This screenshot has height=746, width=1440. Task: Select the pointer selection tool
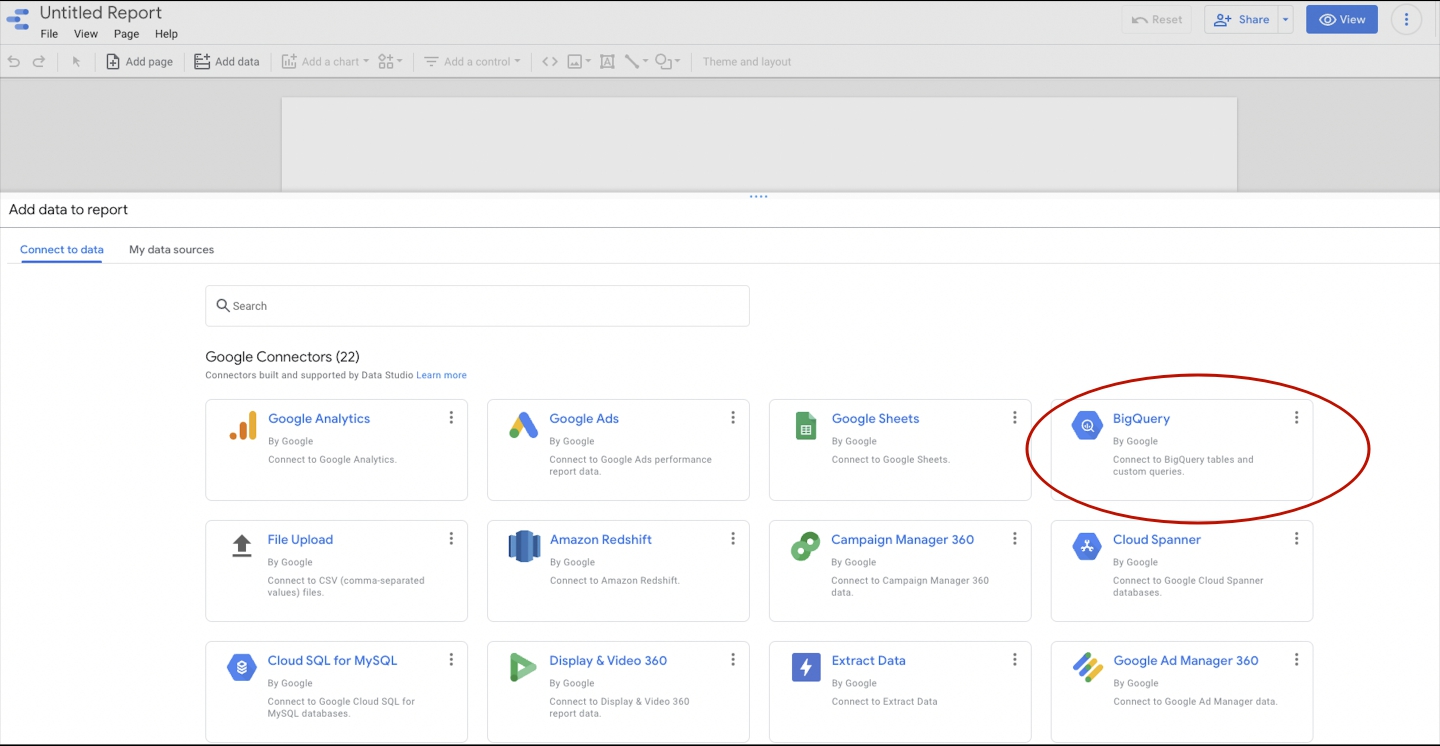click(x=76, y=62)
